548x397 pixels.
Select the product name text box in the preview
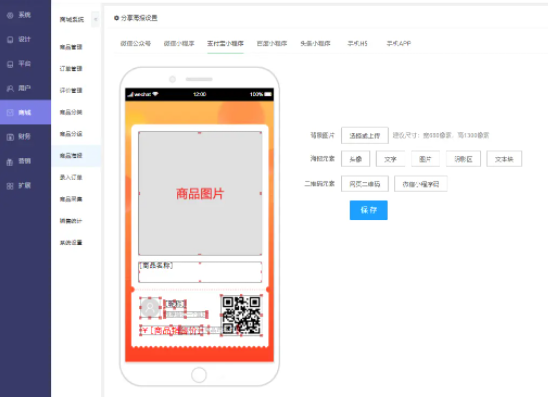click(200, 272)
